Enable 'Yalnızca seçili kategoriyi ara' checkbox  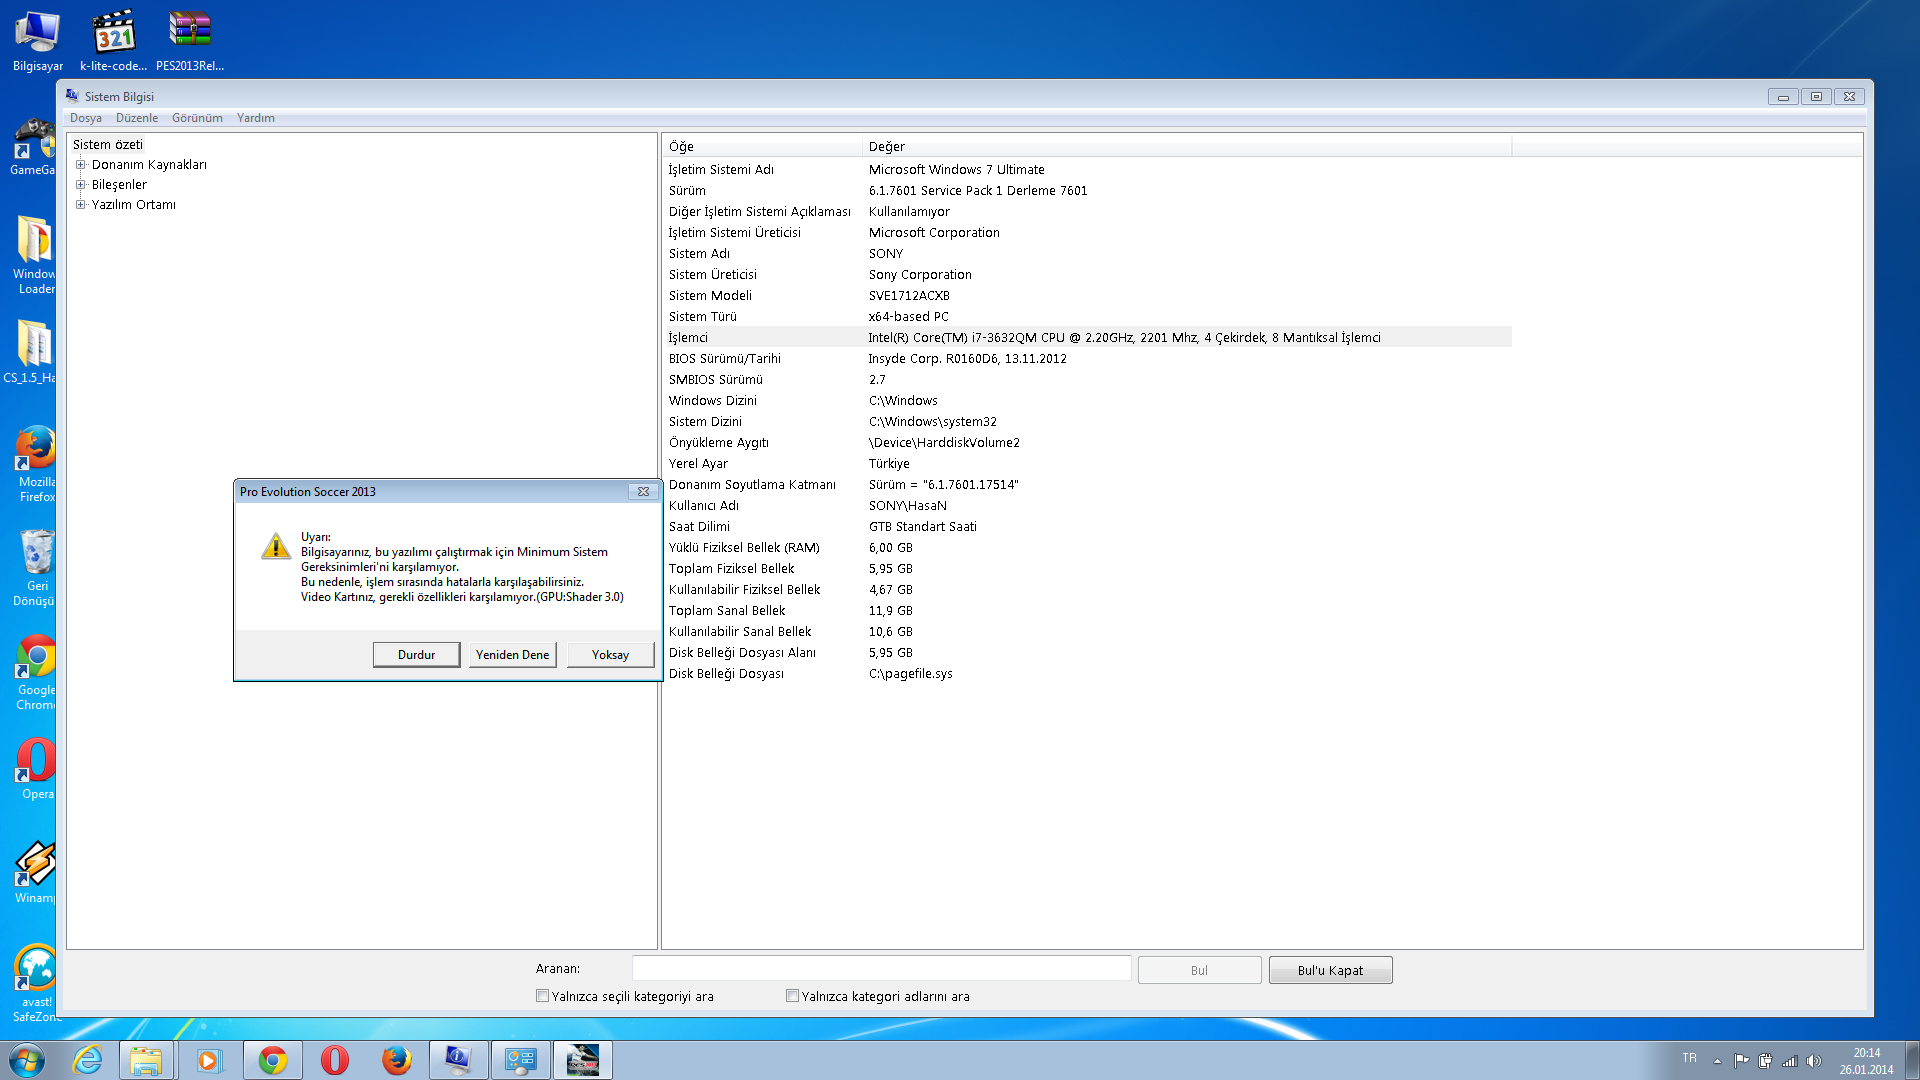coord(542,996)
